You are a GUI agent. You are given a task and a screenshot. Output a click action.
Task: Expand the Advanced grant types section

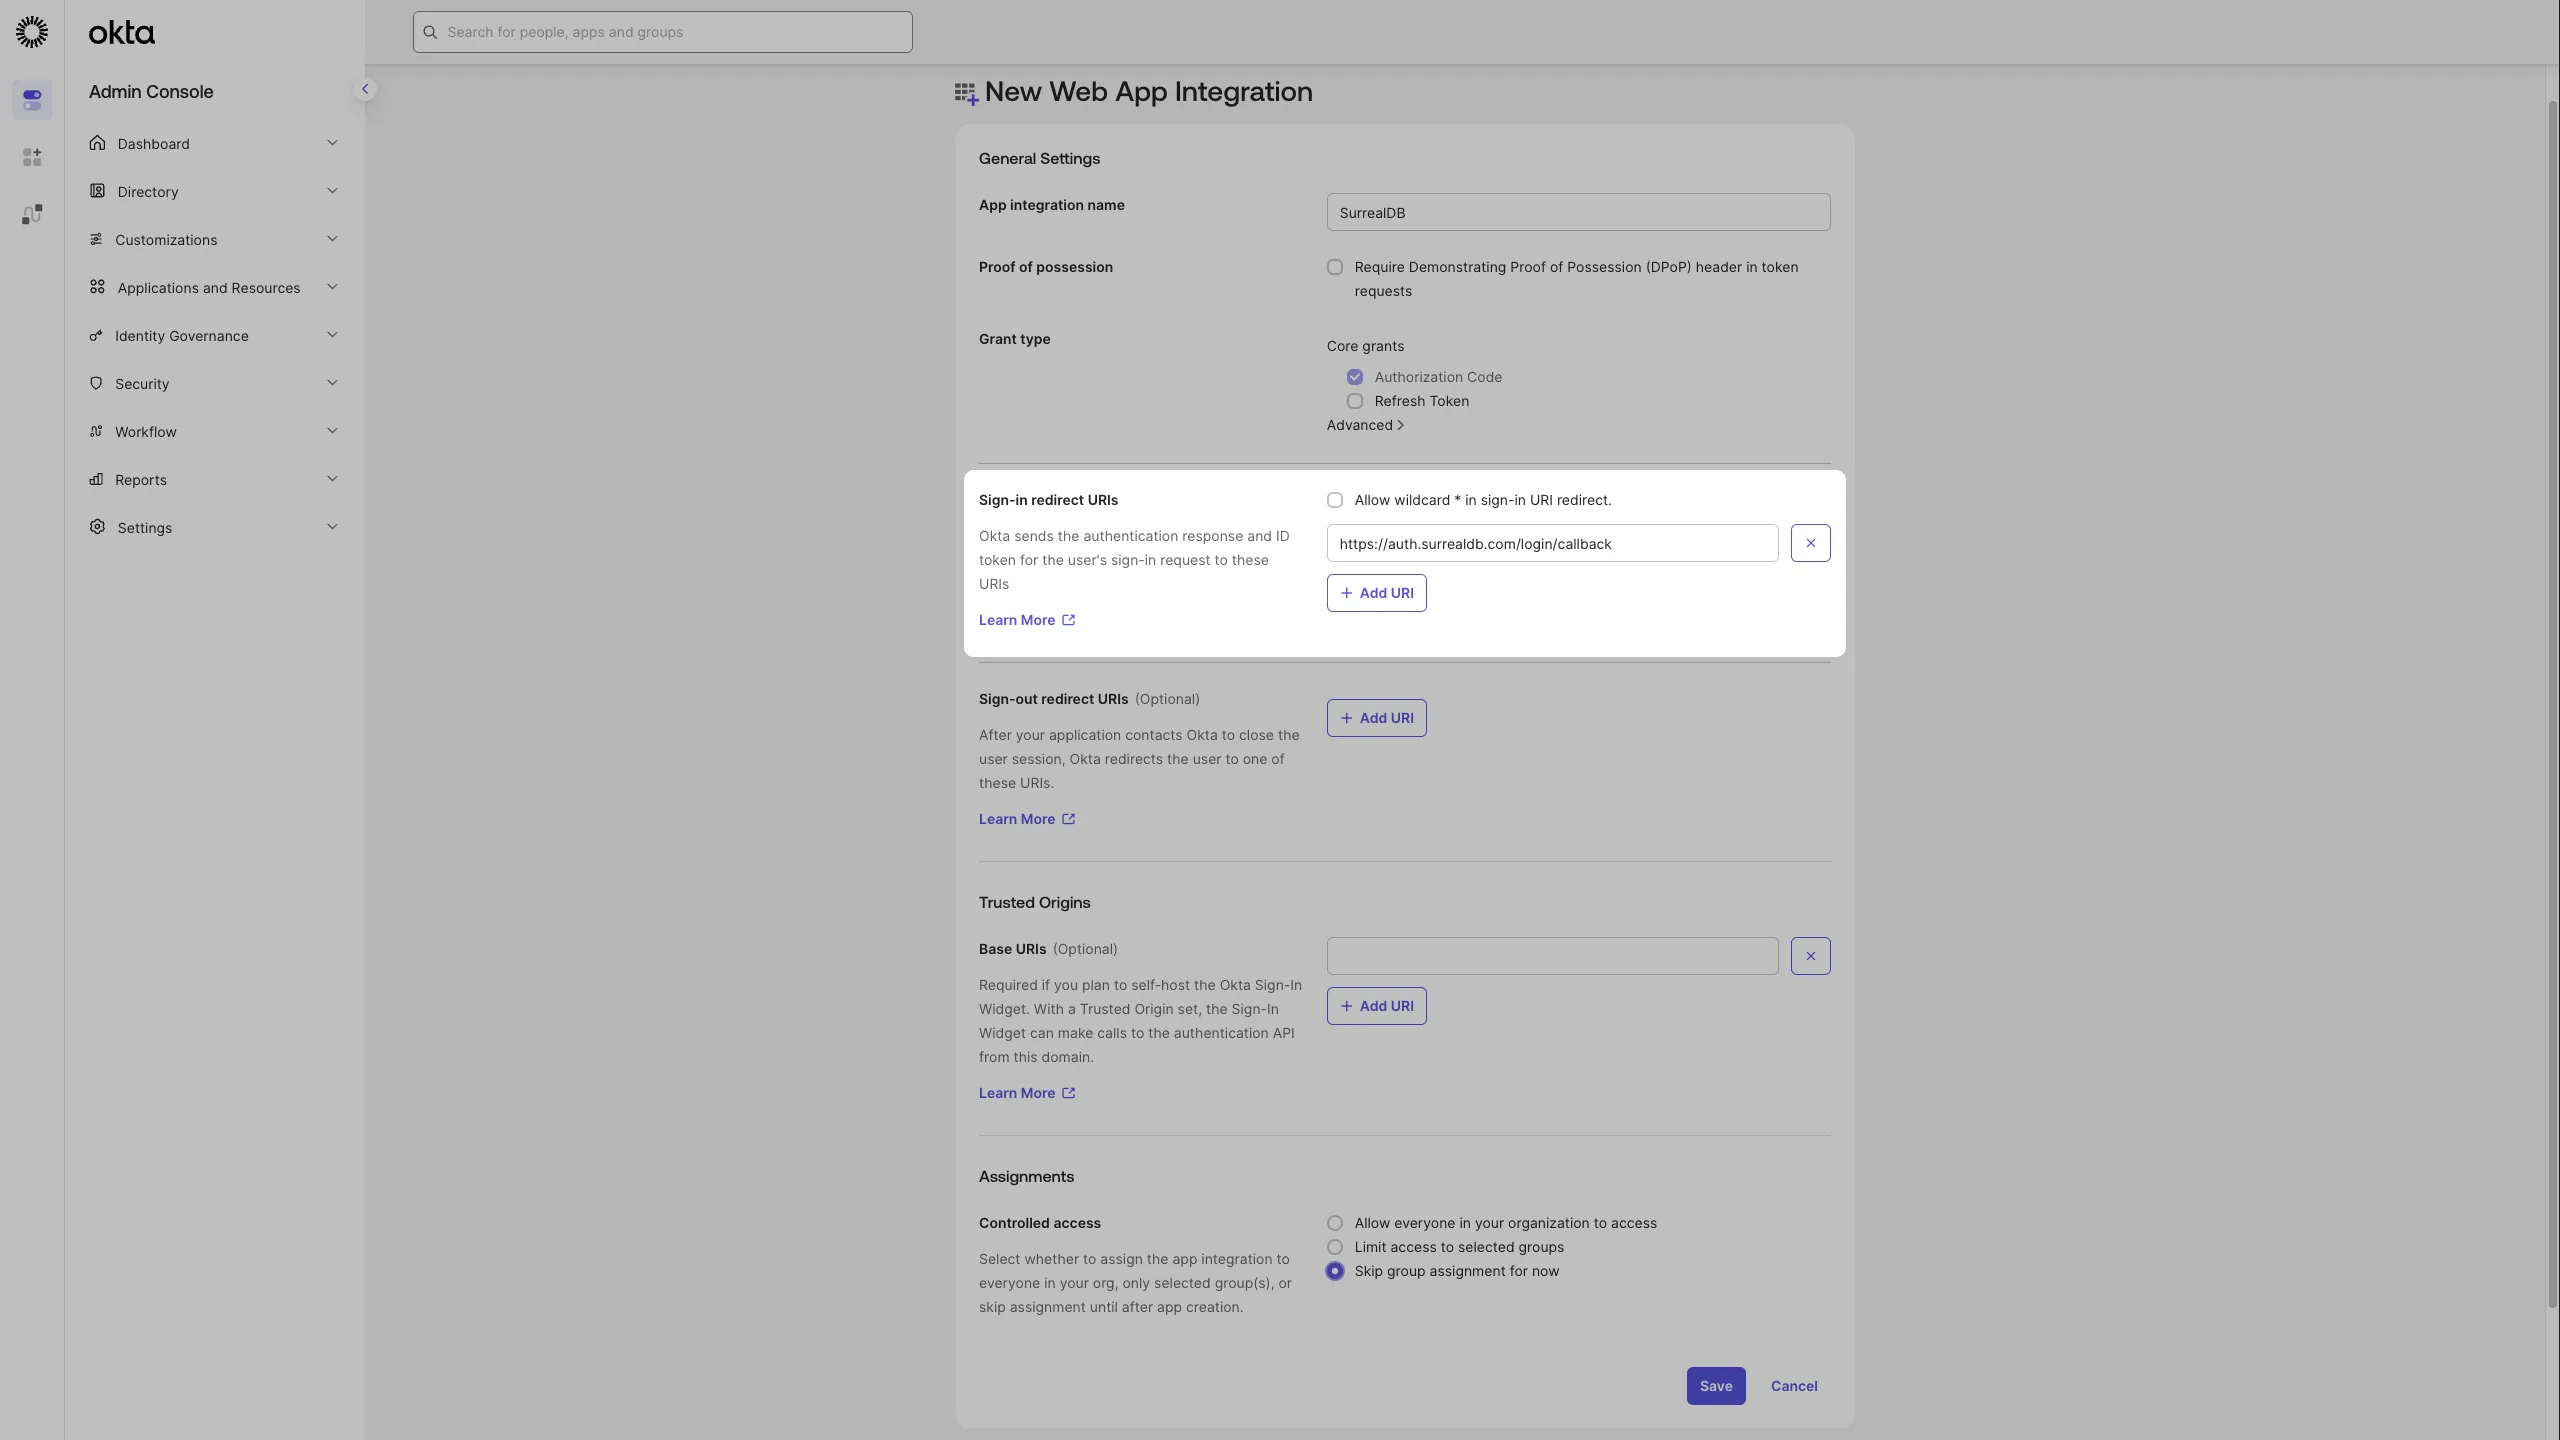click(x=1365, y=425)
